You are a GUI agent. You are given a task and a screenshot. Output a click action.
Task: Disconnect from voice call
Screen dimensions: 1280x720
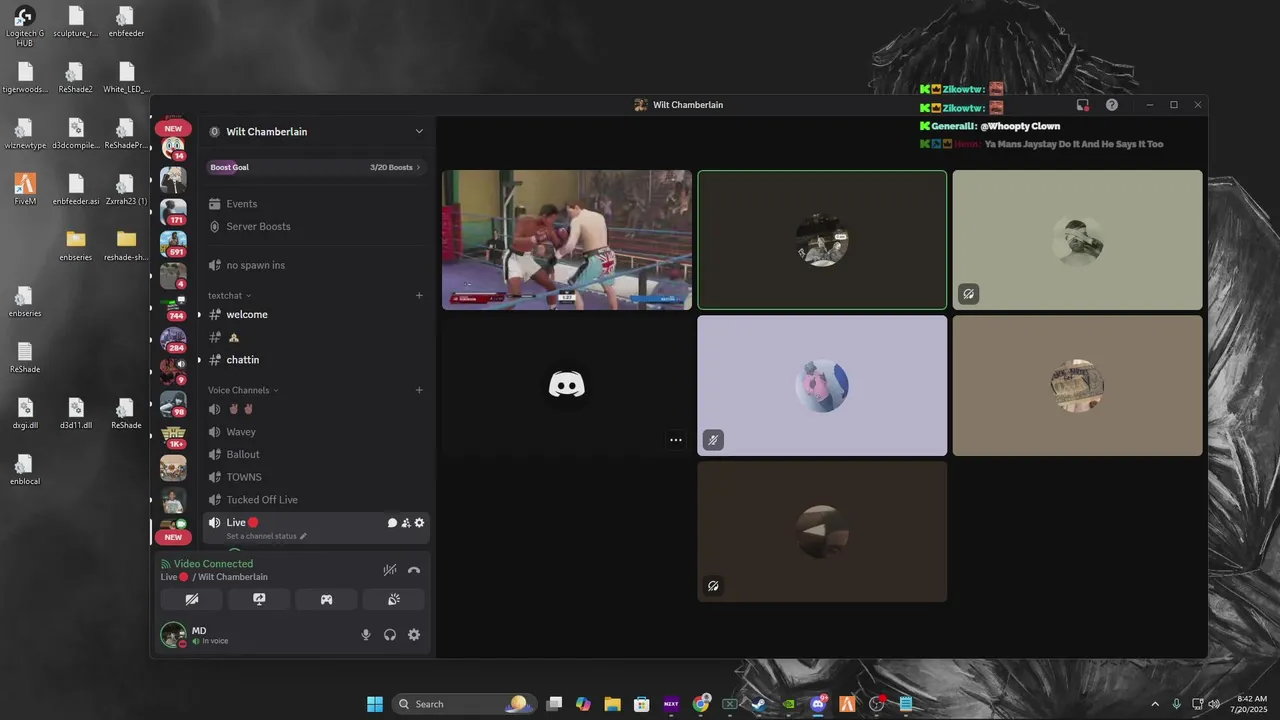point(414,570)
